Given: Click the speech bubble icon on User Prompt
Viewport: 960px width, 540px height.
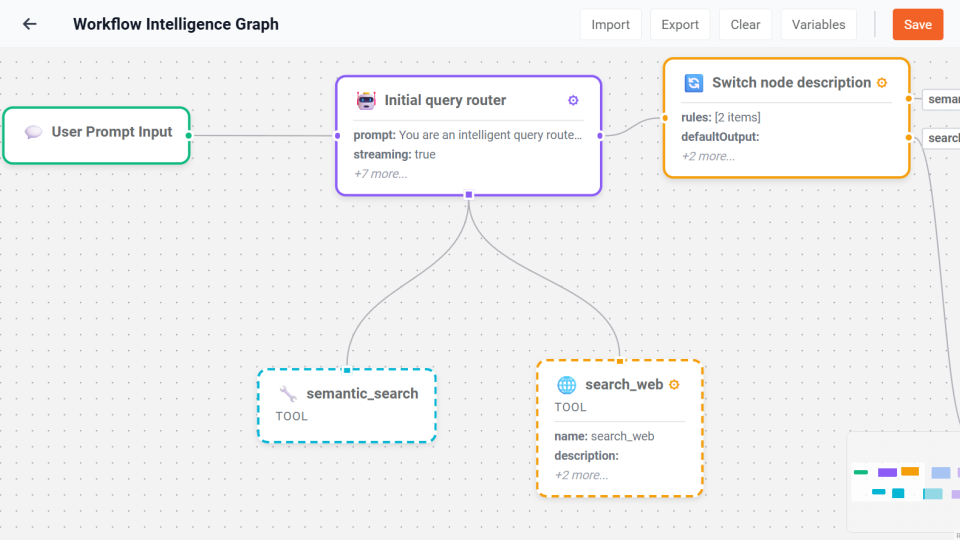Looking at the screenshot, I should 33,132.
